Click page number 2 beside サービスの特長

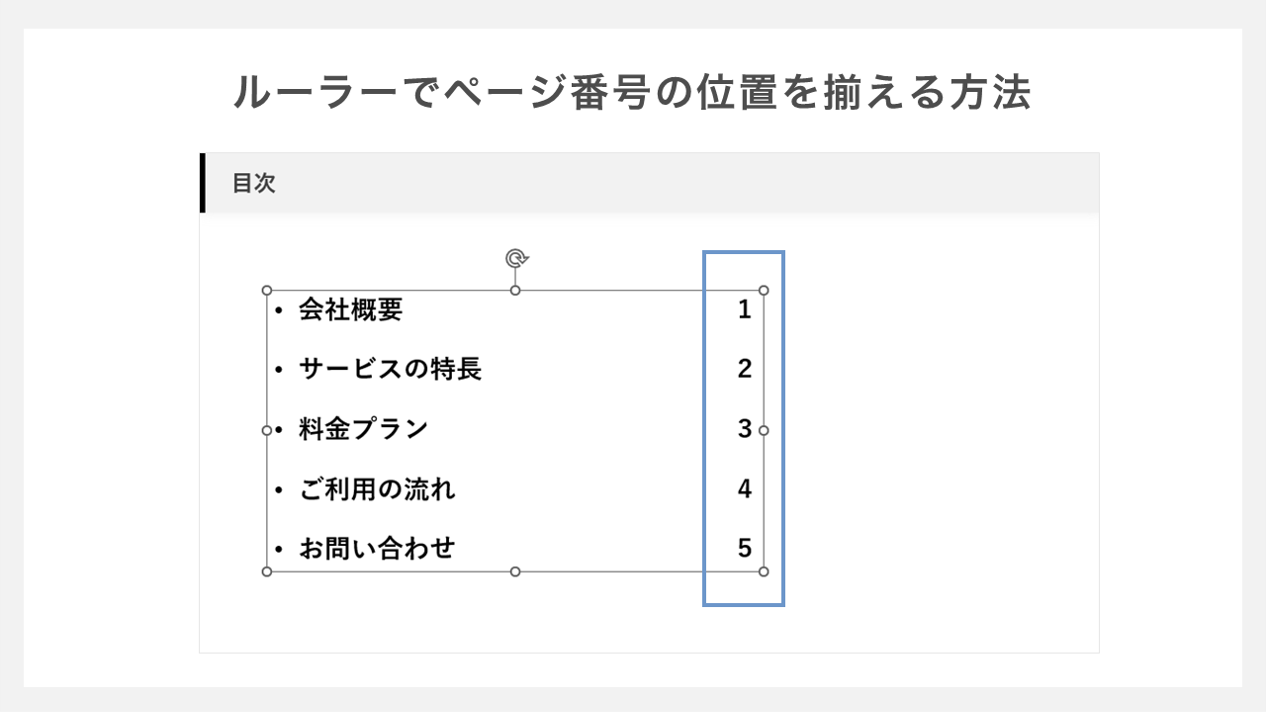[x=744, y=369]
